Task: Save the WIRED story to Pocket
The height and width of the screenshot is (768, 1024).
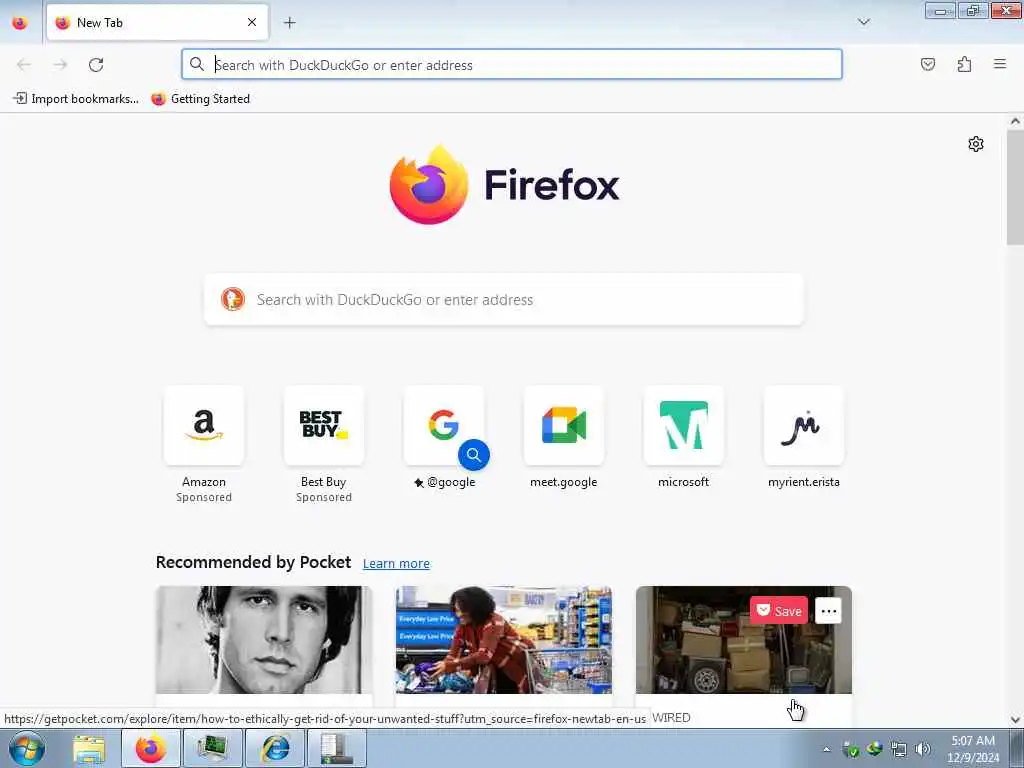Action: pos(778,611)
